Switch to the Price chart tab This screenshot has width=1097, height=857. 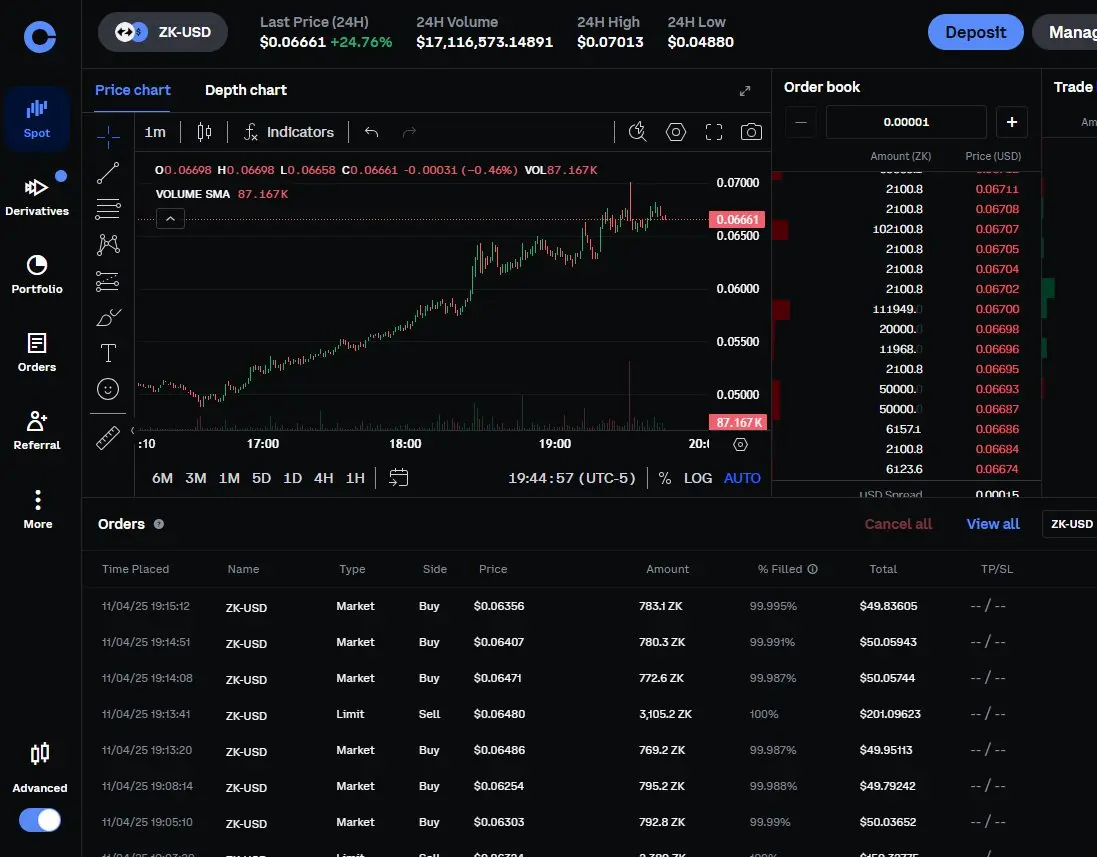[x=132, y=90]
